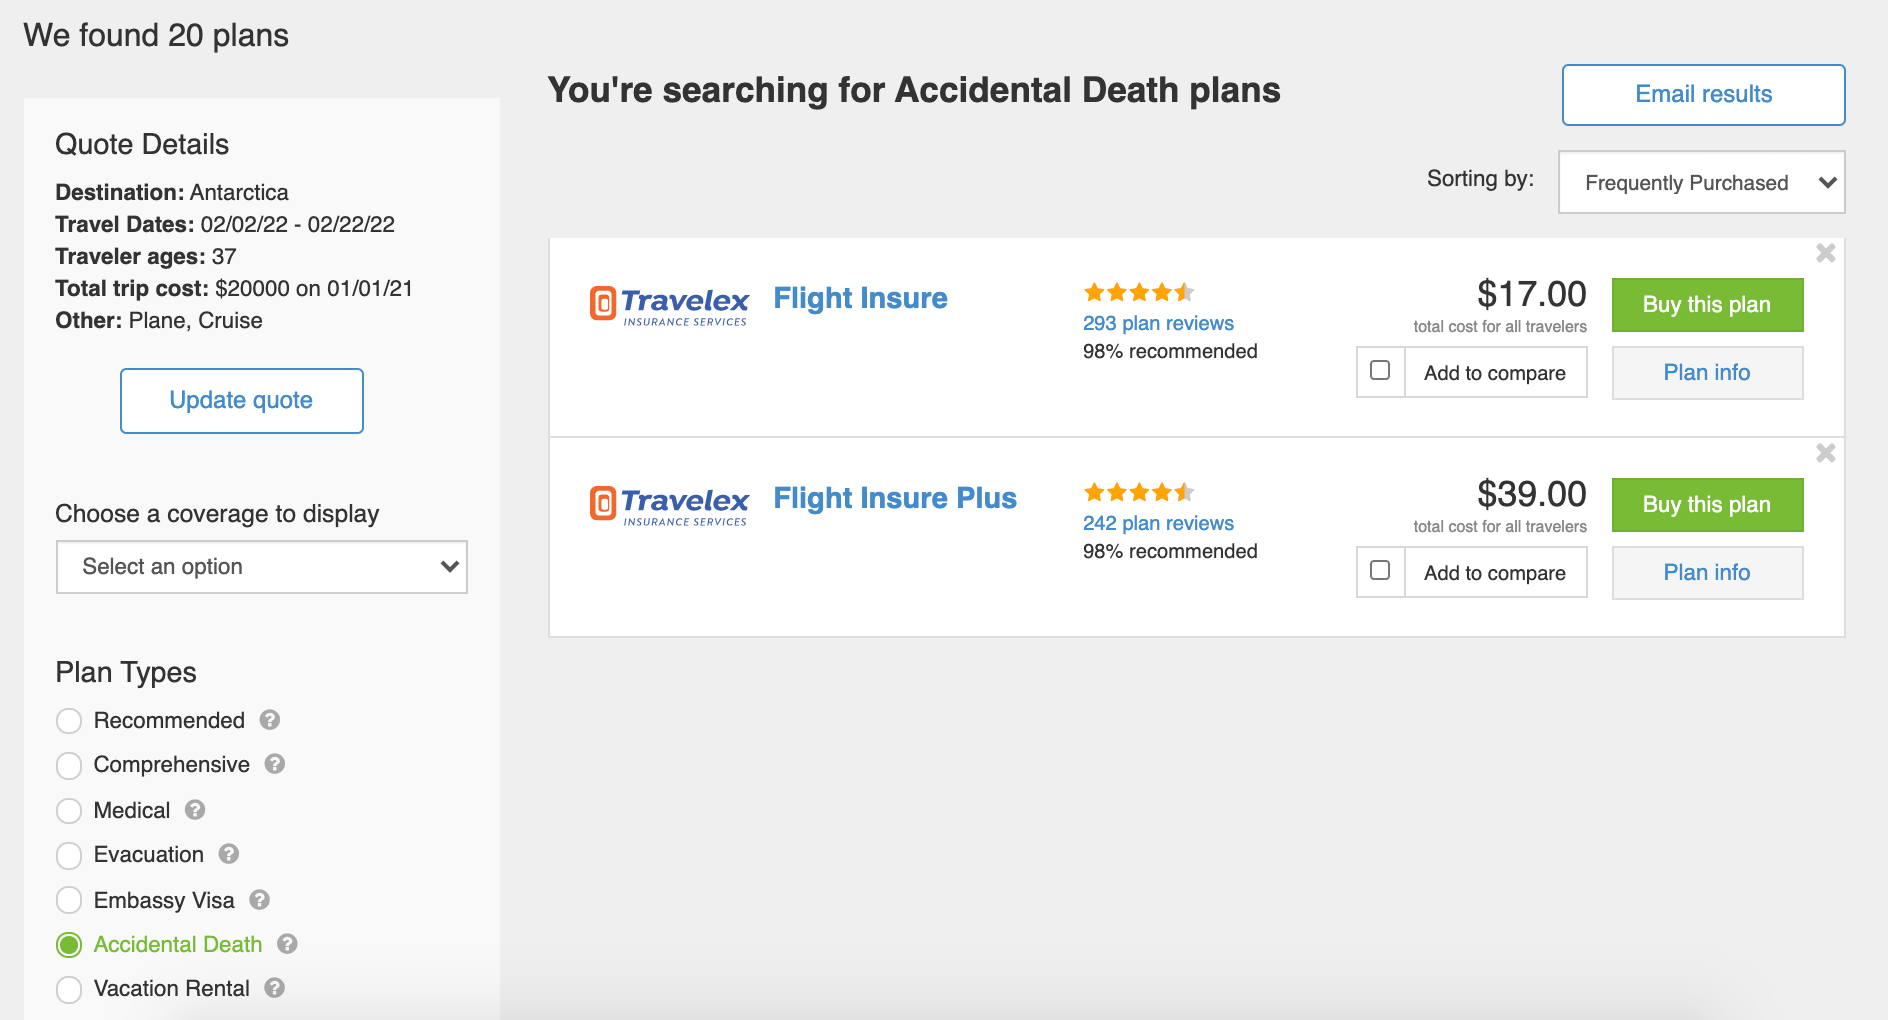Select the Comprehensive plan type radio
Screen dimensions: 1888x1020
pyautogui.click(x=69, y=766)
